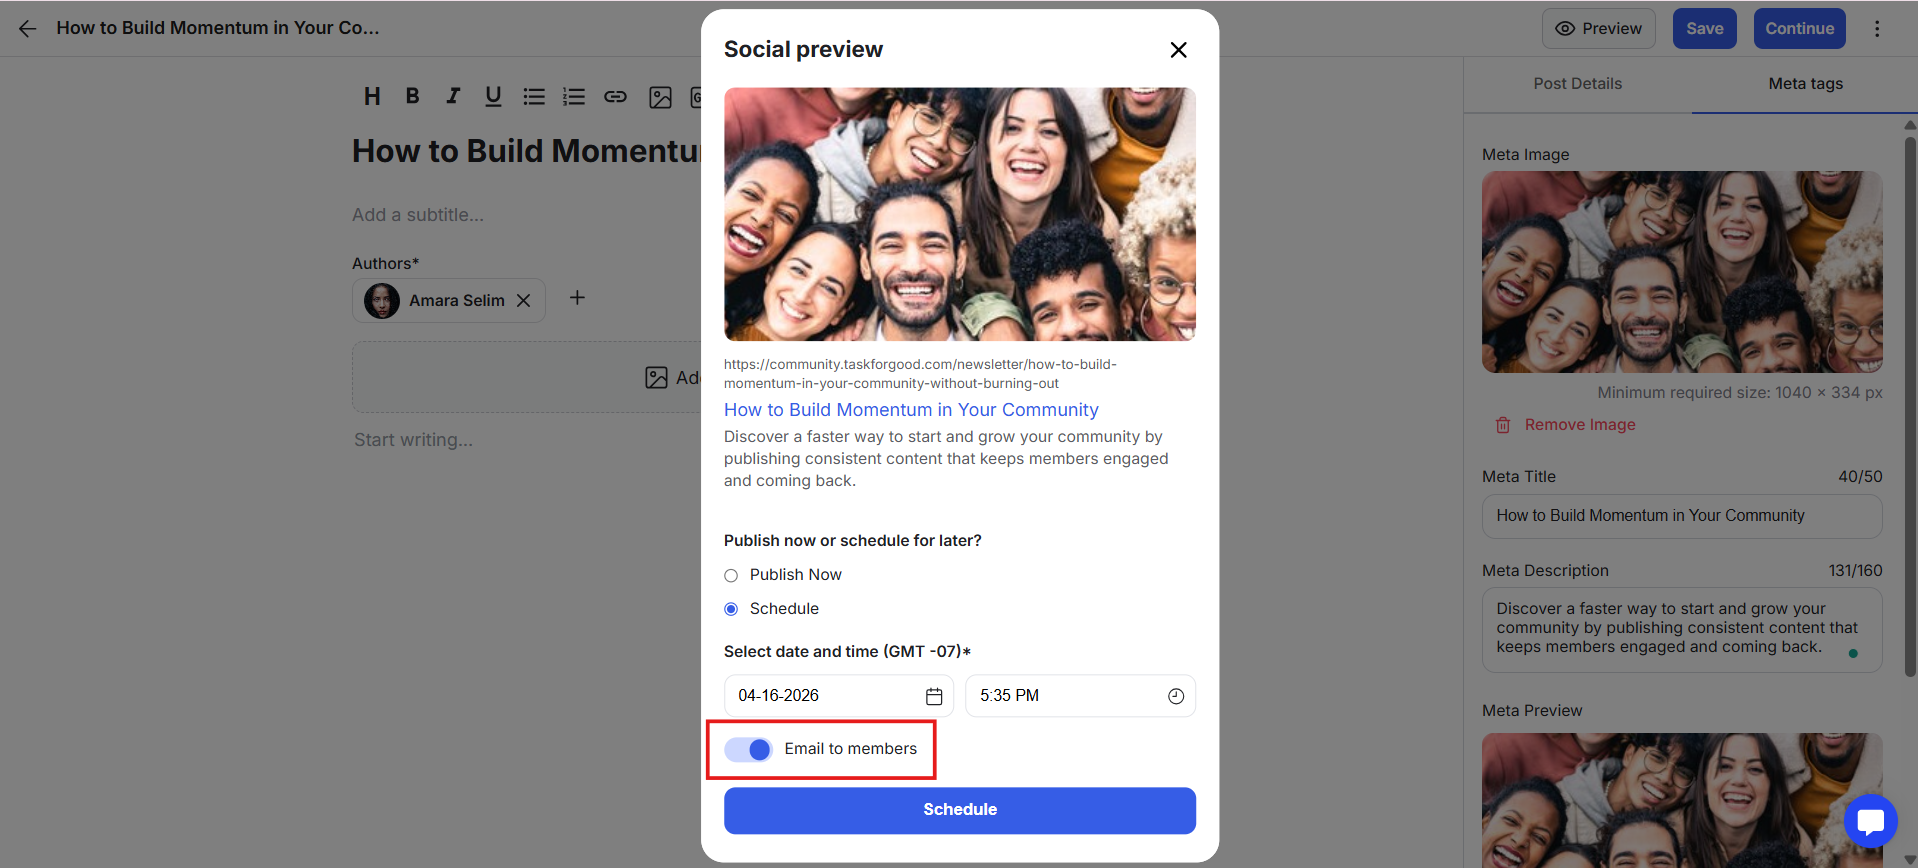Select the Publish Now radio option

pos(731,575)
